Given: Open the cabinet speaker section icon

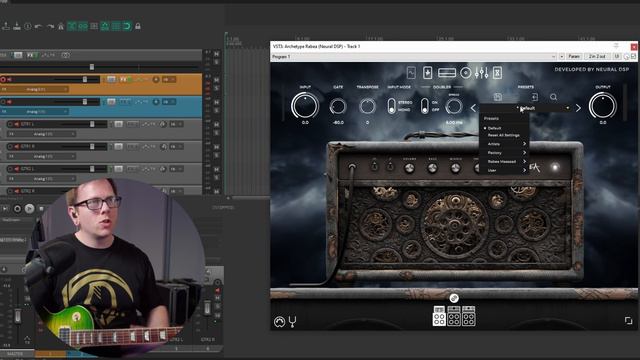Looking at the screenshot, I should (466, 73).
